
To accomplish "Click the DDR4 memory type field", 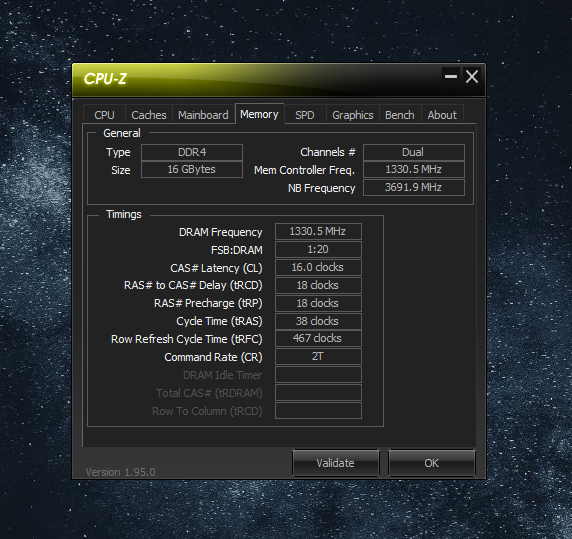I will pos(192,152).
